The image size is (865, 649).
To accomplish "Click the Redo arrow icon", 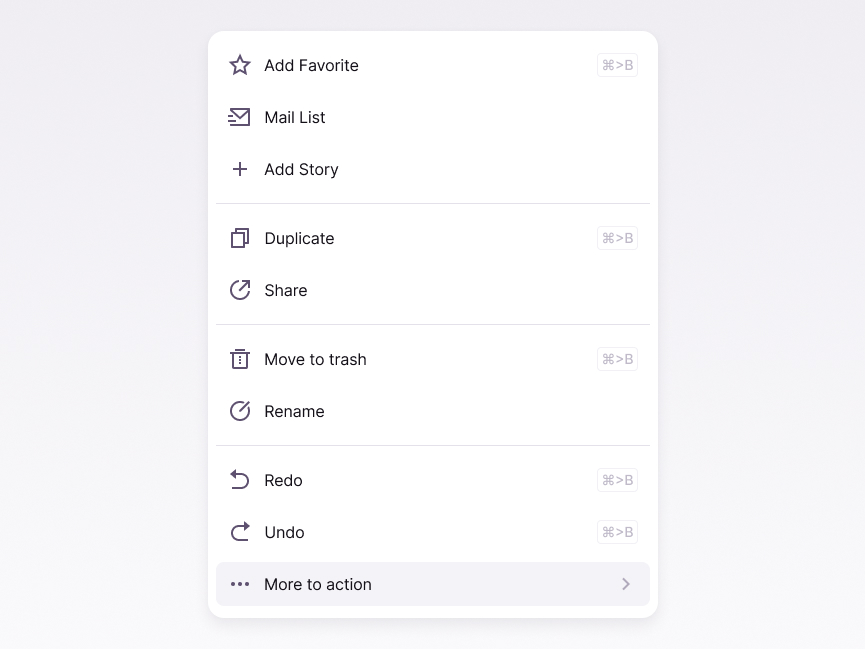I will click(x=240, y=480).
